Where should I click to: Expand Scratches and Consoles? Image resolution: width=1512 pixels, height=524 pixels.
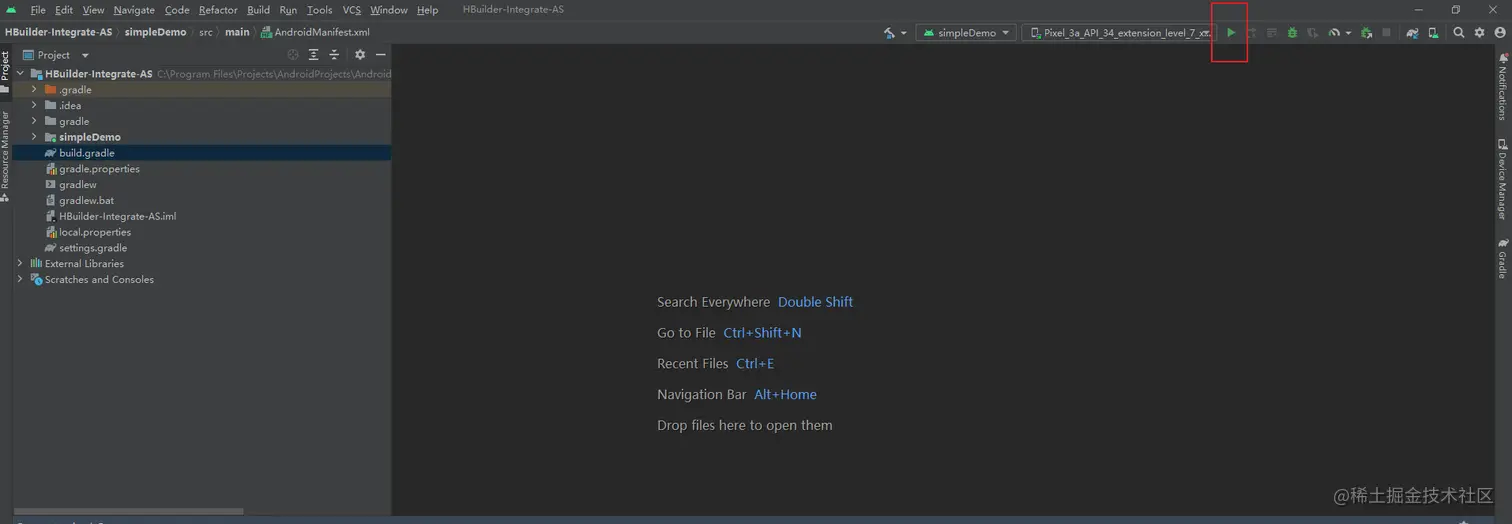tap(20, 279)
